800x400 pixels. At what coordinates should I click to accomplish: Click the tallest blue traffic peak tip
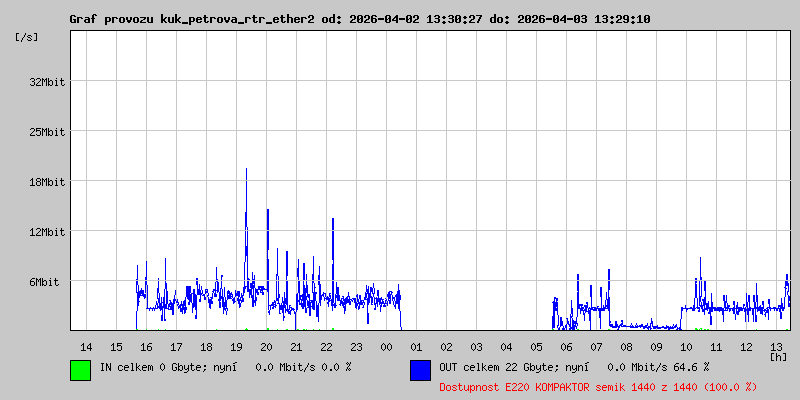point(246,170)
